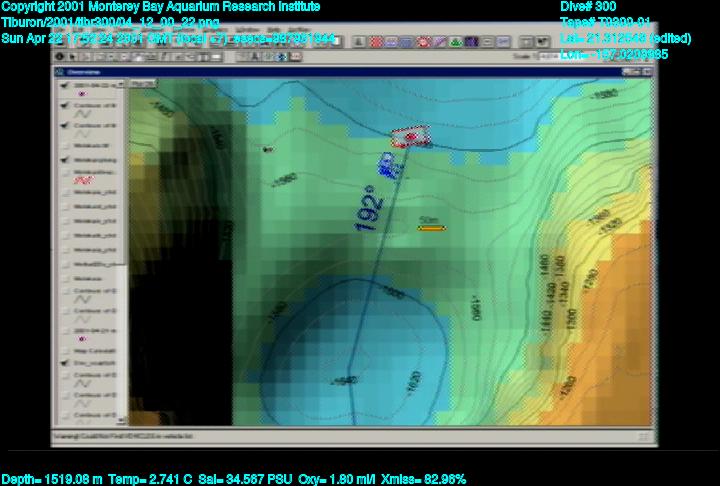The image size is (720, 486).
Task: Click the green tree-shaped toolbar icon
Action: [455, 43]
